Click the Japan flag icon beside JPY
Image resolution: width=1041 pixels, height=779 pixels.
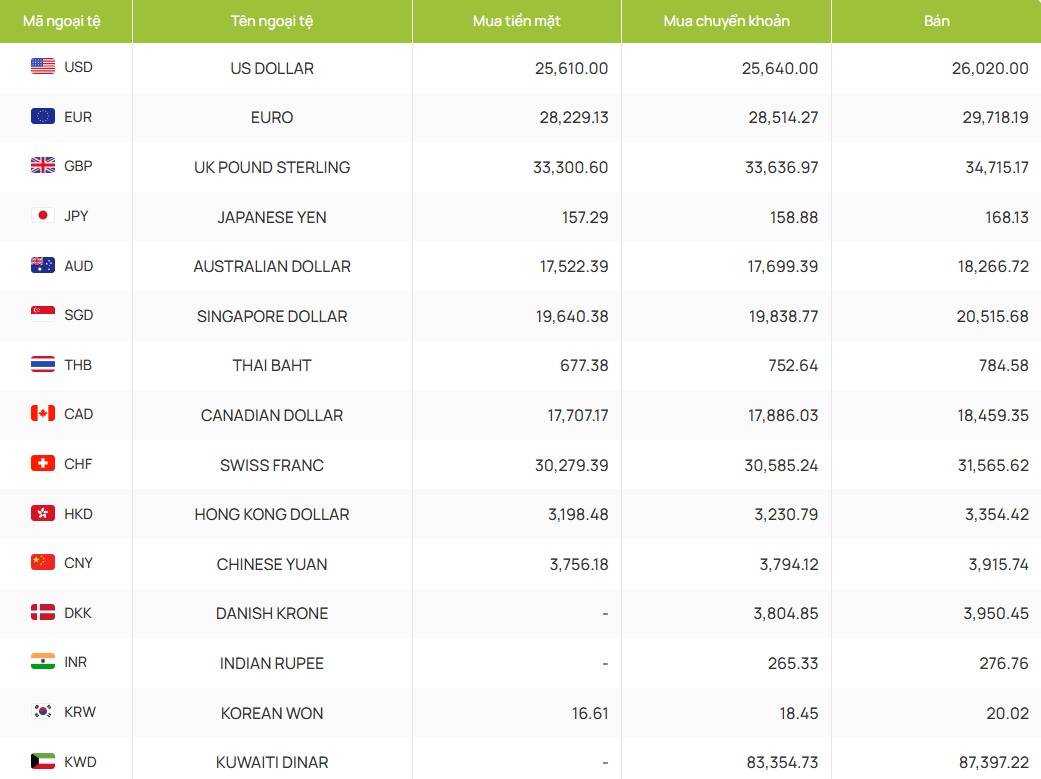tap(42, 215)
